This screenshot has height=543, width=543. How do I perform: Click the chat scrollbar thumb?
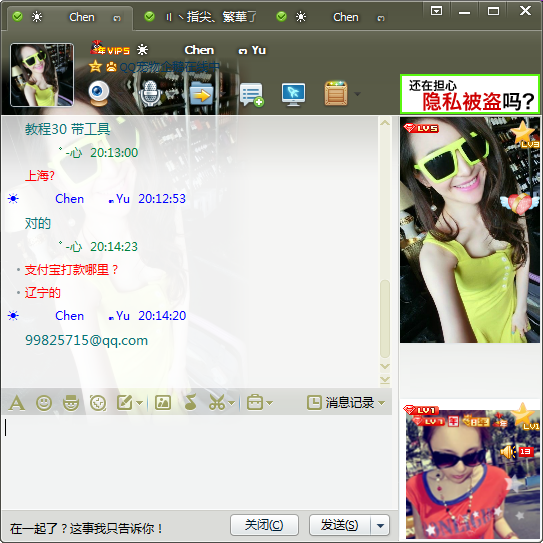point(385,319)
